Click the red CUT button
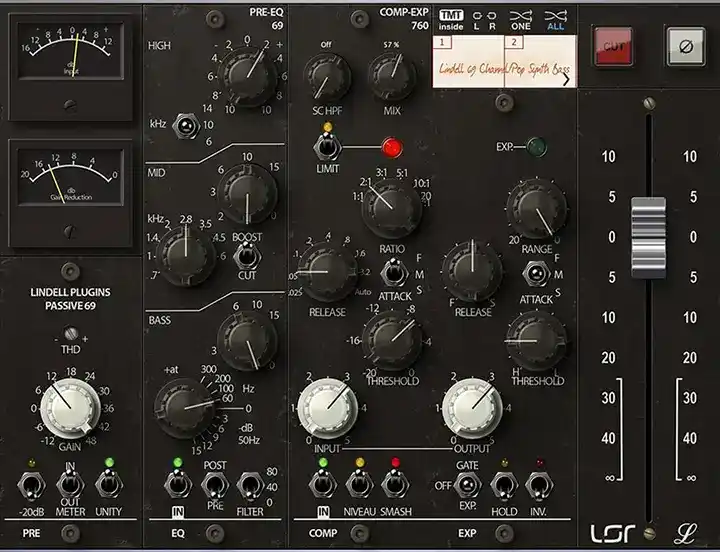 pos(613,46)
